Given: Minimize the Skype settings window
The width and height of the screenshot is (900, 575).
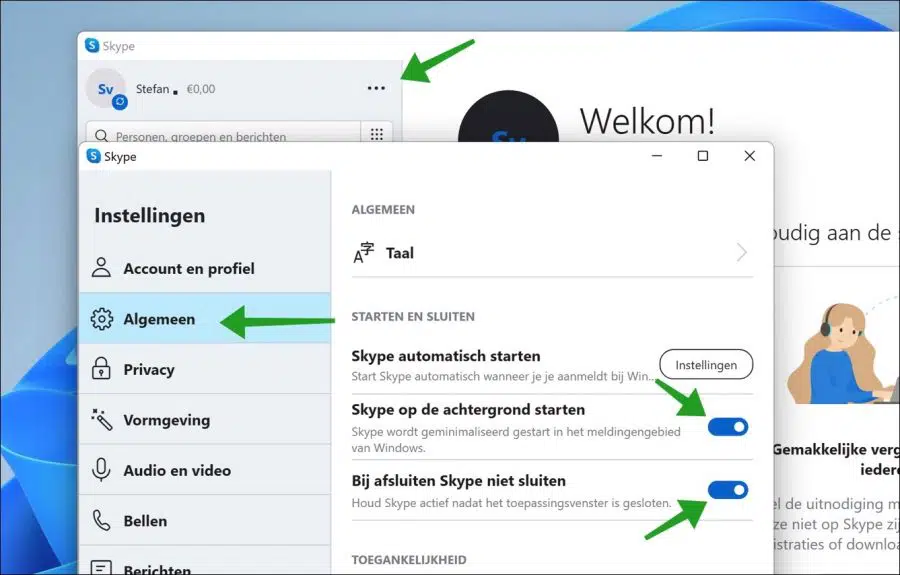Looking at the screenshot, I should [x=657, y=156].
